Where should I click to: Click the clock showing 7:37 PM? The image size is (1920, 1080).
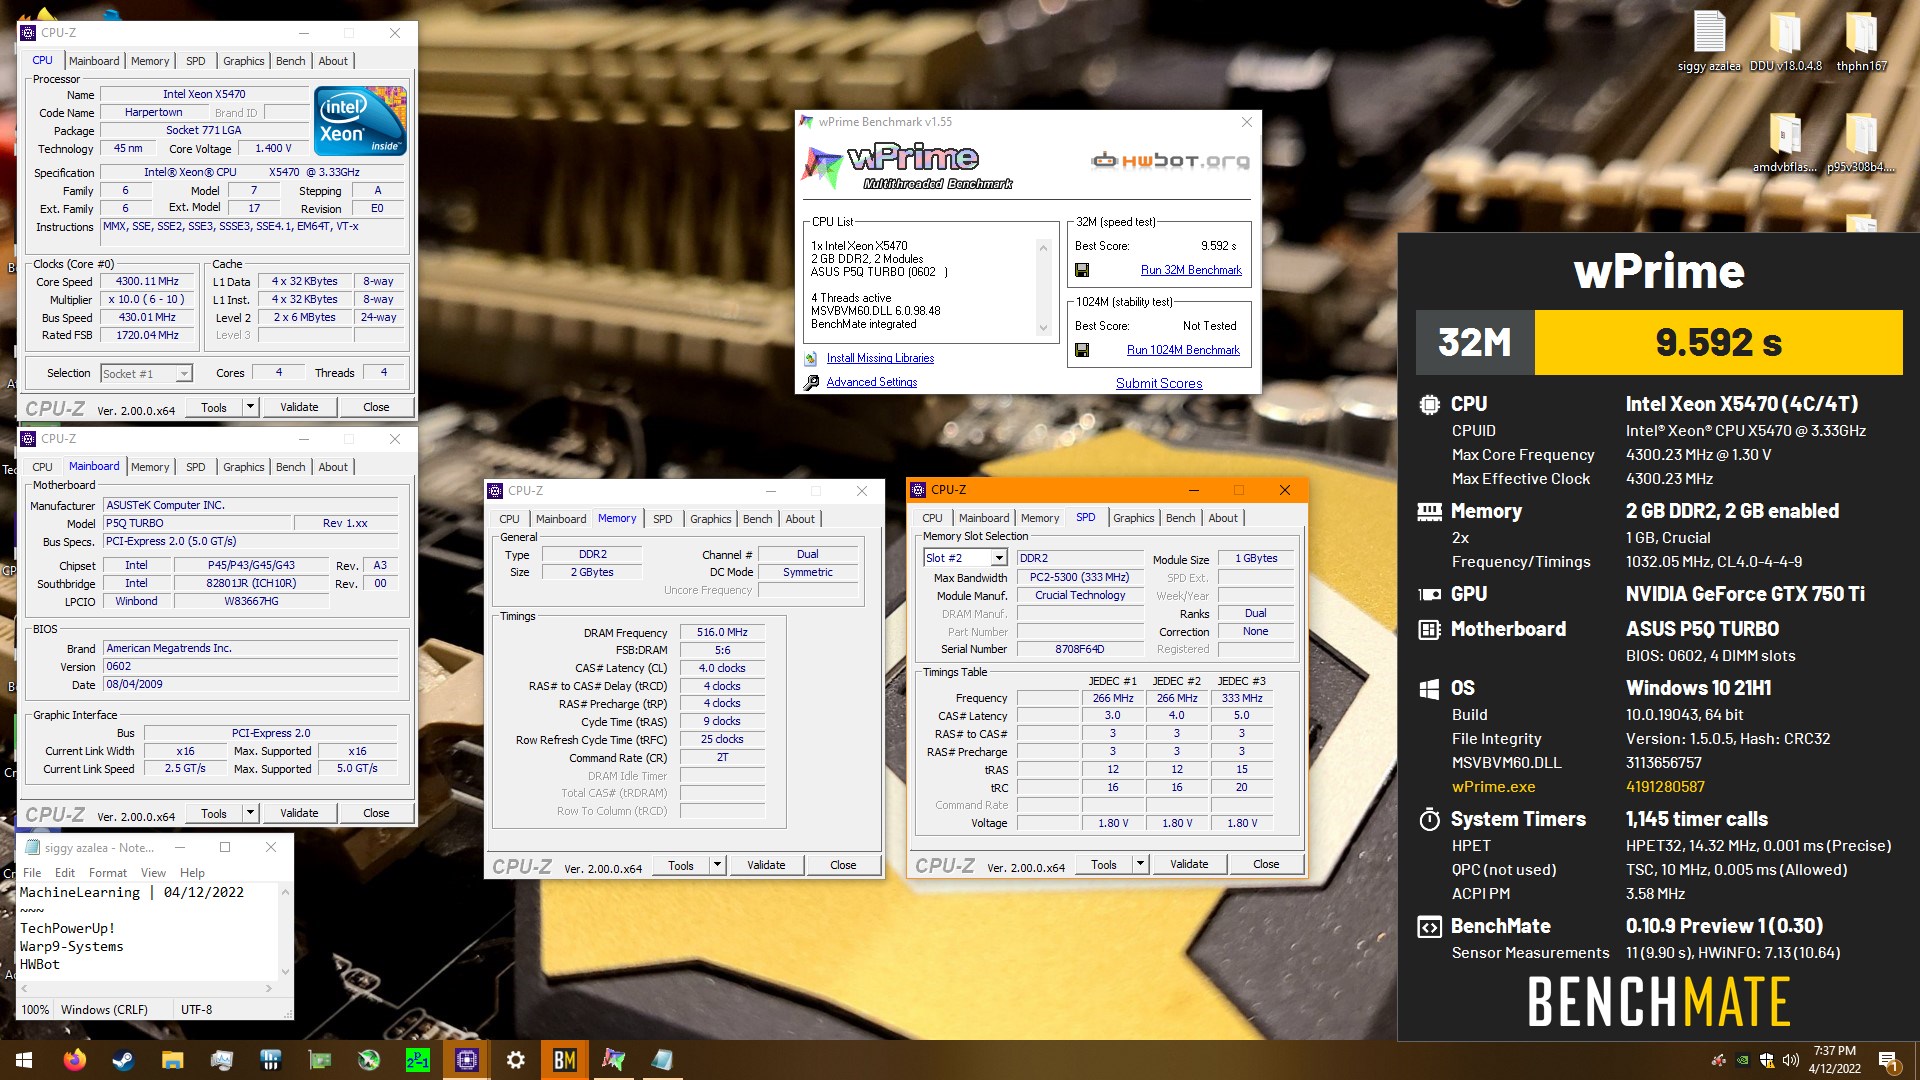coord(1834,1051)
